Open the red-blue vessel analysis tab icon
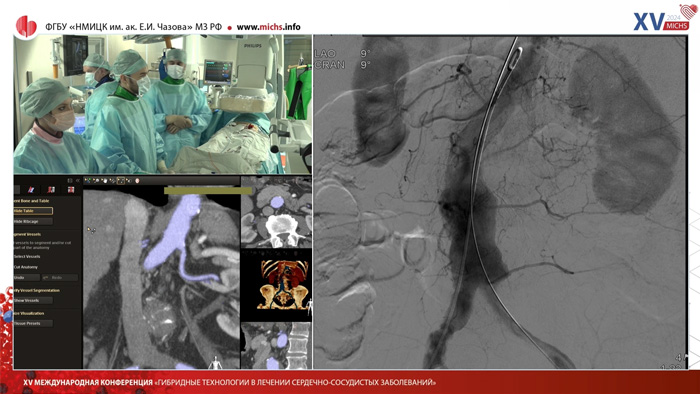This screenshot has height=394, width=700. coord(51,190)
